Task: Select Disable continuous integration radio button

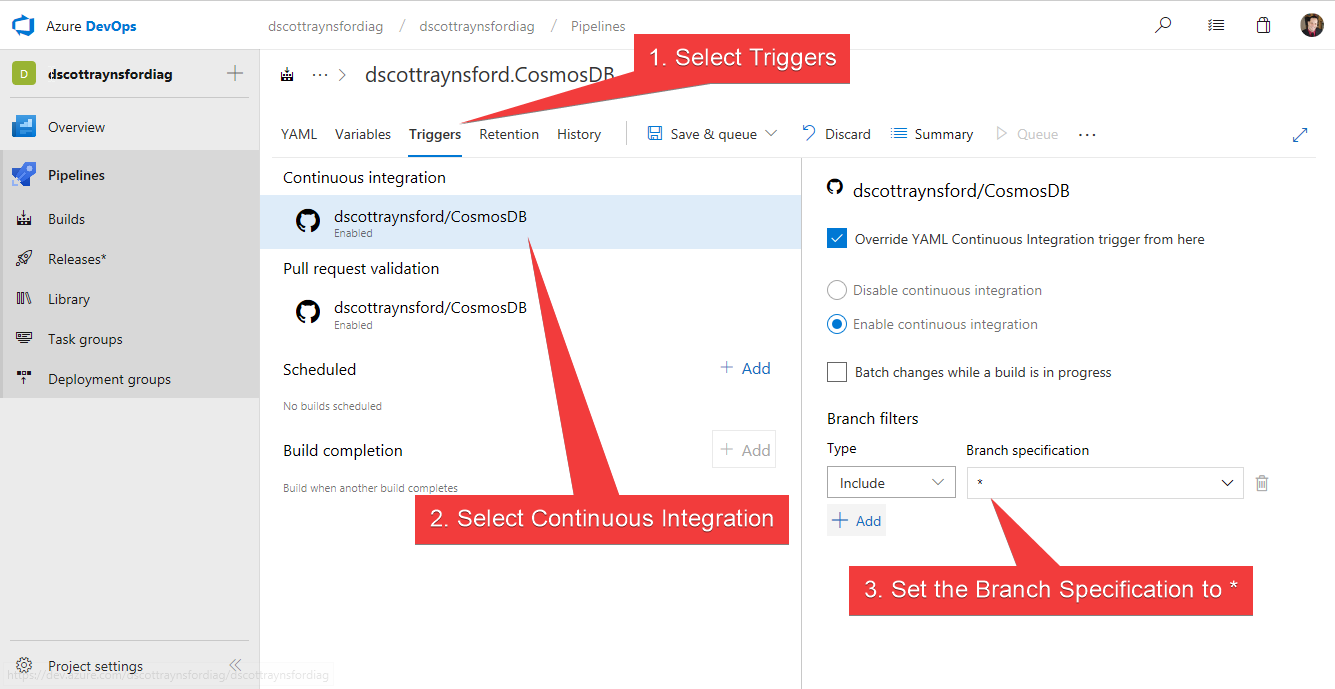Action: 837,290
